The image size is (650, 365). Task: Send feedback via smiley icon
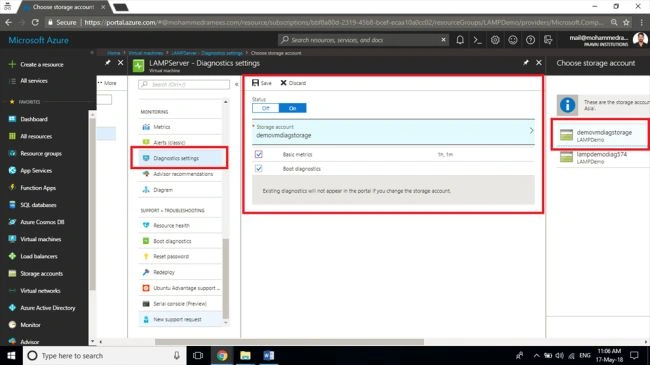(513, 40)
